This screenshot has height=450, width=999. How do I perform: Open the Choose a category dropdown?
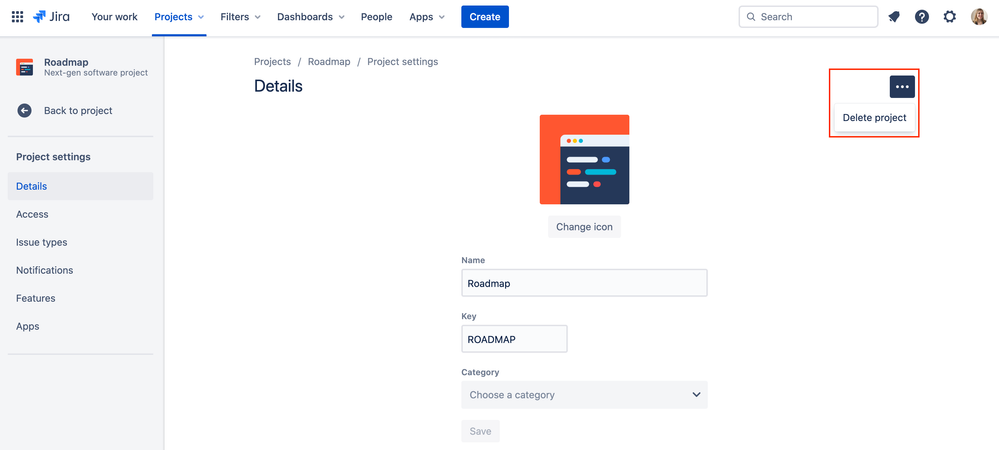[x=584, y=395]
